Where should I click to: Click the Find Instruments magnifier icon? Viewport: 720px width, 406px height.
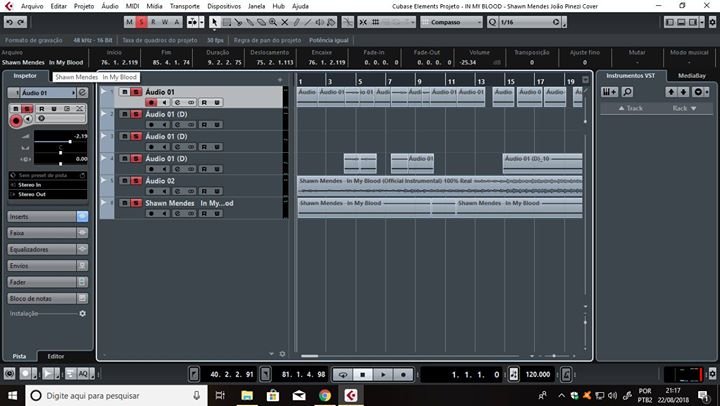pyautogui.click(x=627, y=92)
